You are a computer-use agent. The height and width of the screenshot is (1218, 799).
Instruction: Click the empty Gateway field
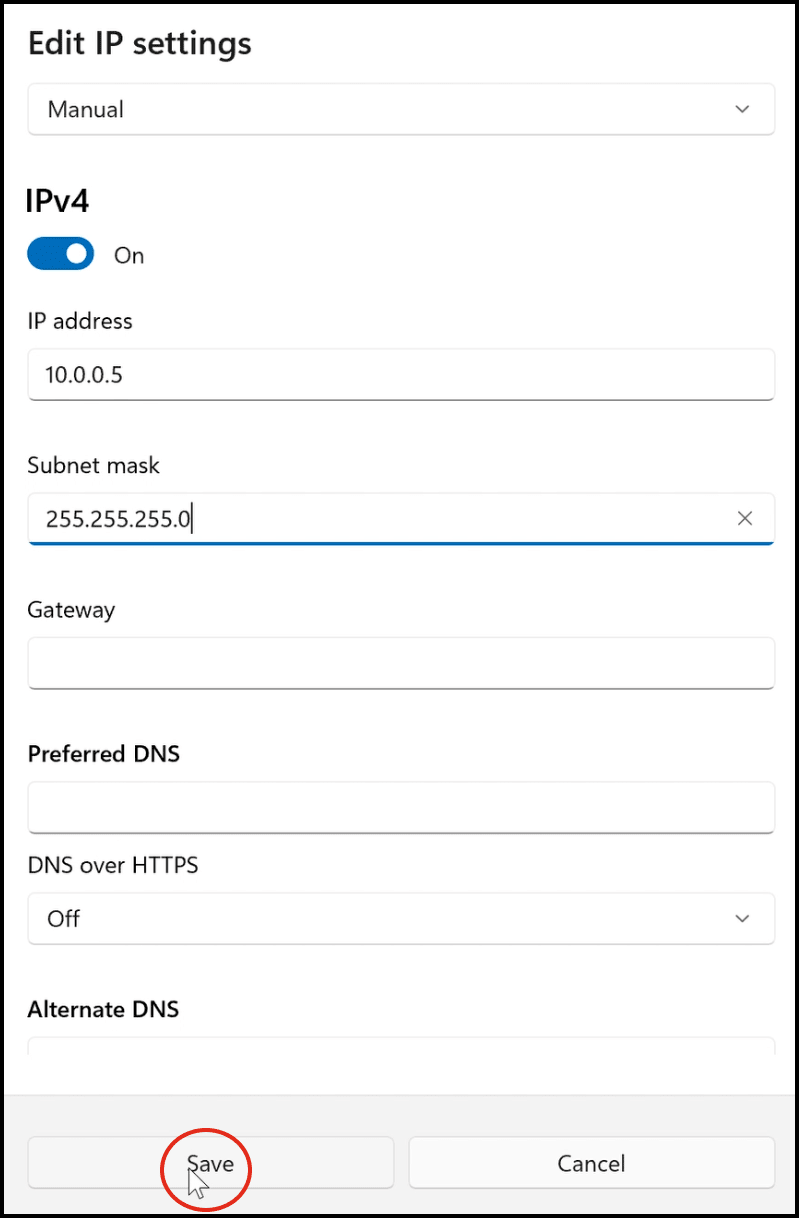400,663
